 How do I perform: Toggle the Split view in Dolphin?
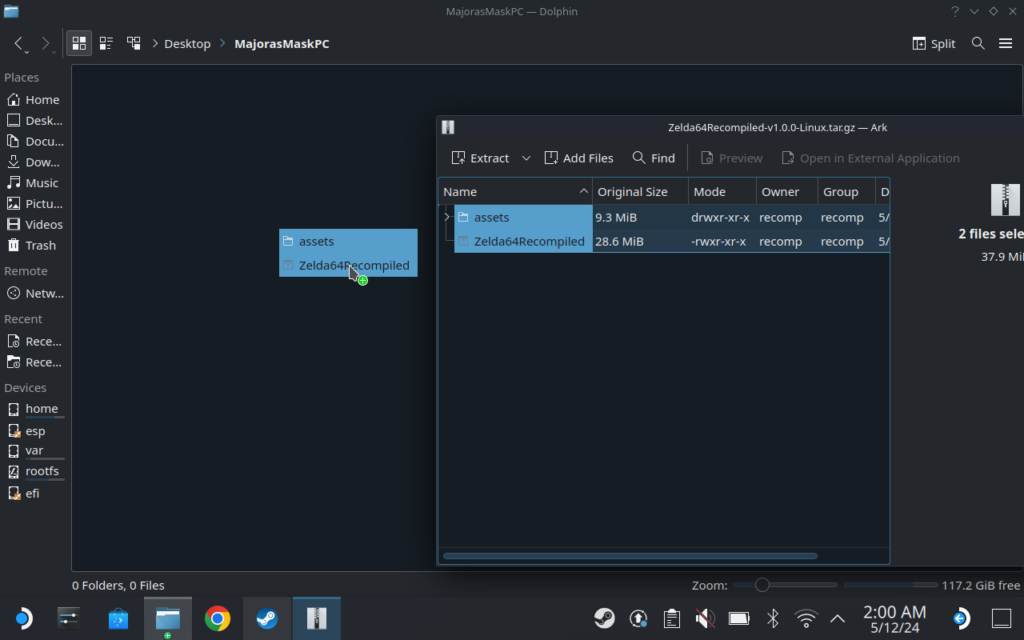934,44
